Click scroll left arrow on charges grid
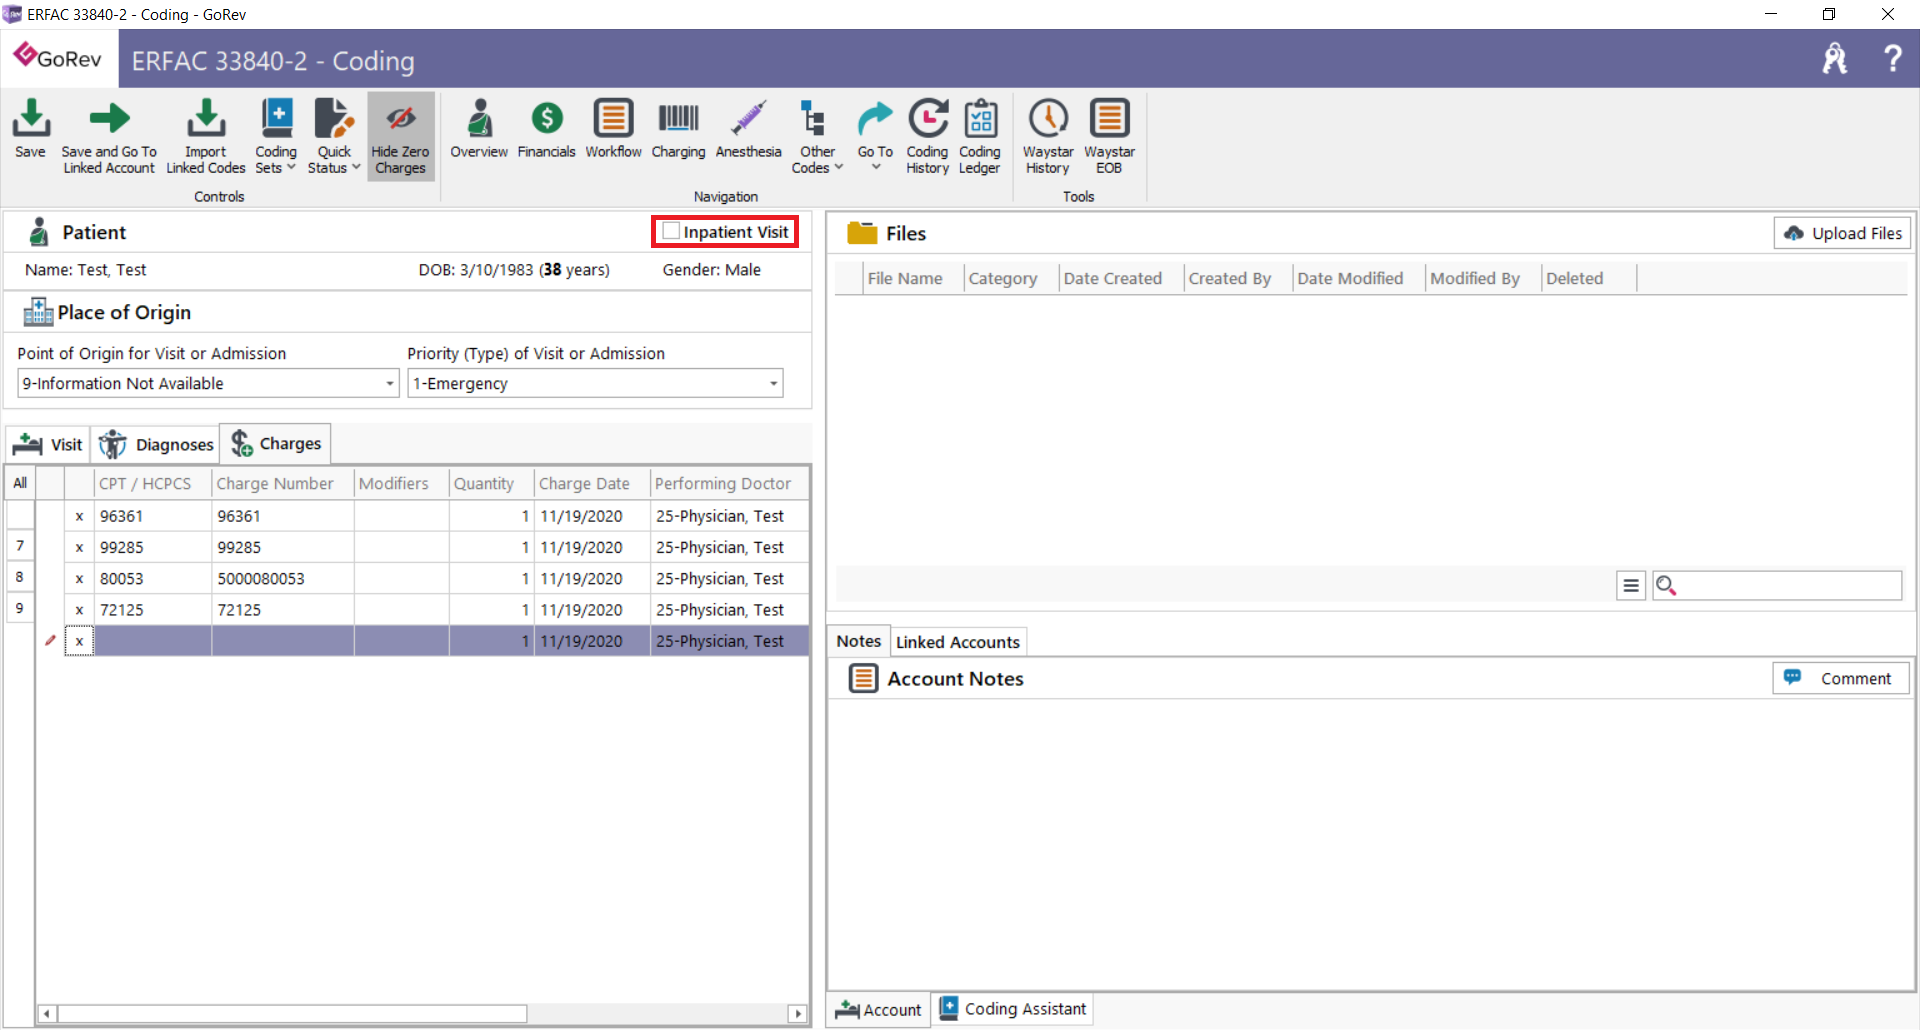This screenshot has height=1030, width=1920. (46, 1014)
